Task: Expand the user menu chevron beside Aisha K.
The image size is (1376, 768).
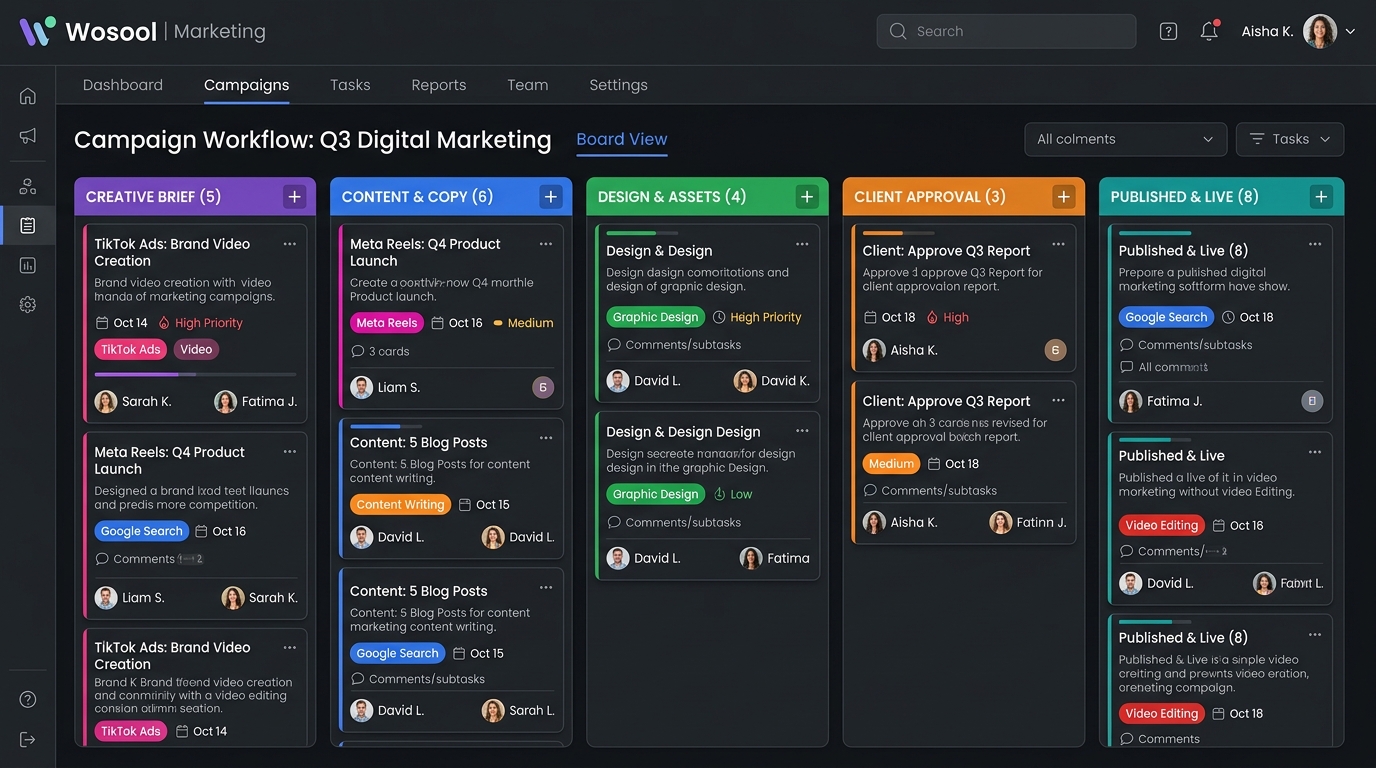Action: (1350, 31)
